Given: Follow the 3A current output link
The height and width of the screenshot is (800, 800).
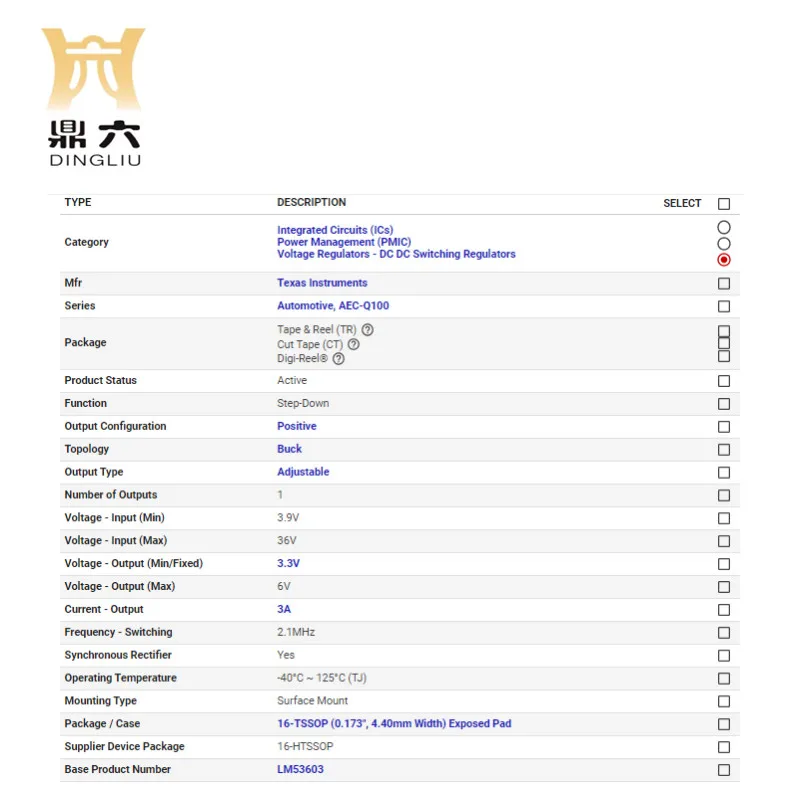Looking at the screenshot, I should pos(284,609).
